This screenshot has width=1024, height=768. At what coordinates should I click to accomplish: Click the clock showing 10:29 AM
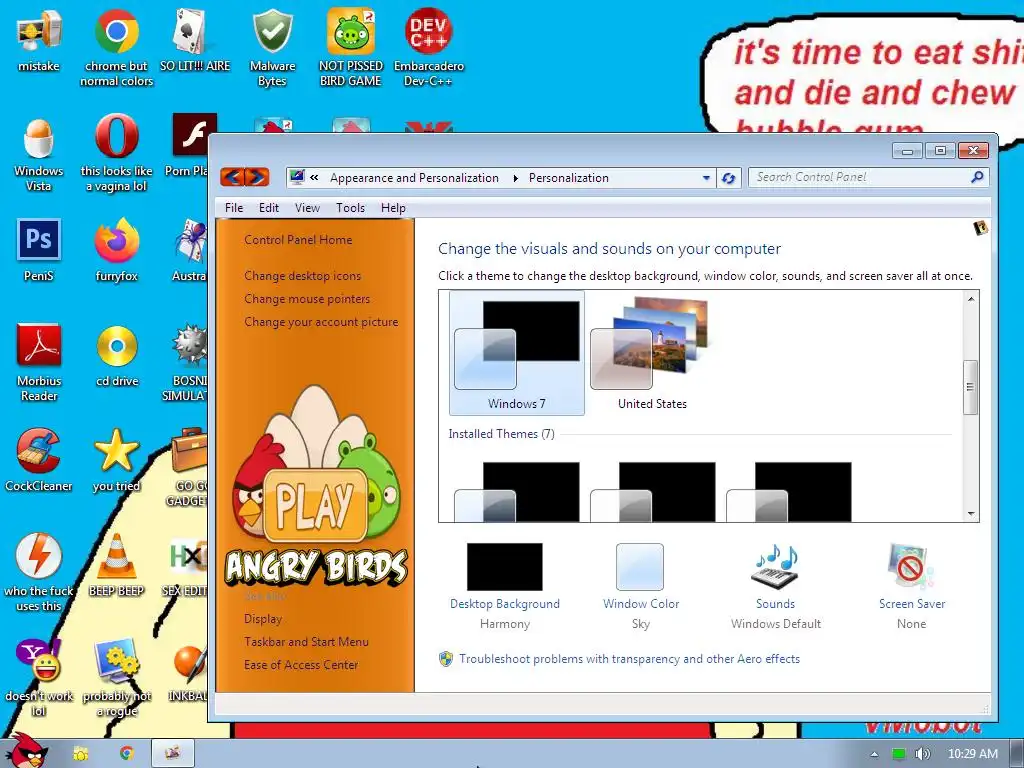coord(972,754)
